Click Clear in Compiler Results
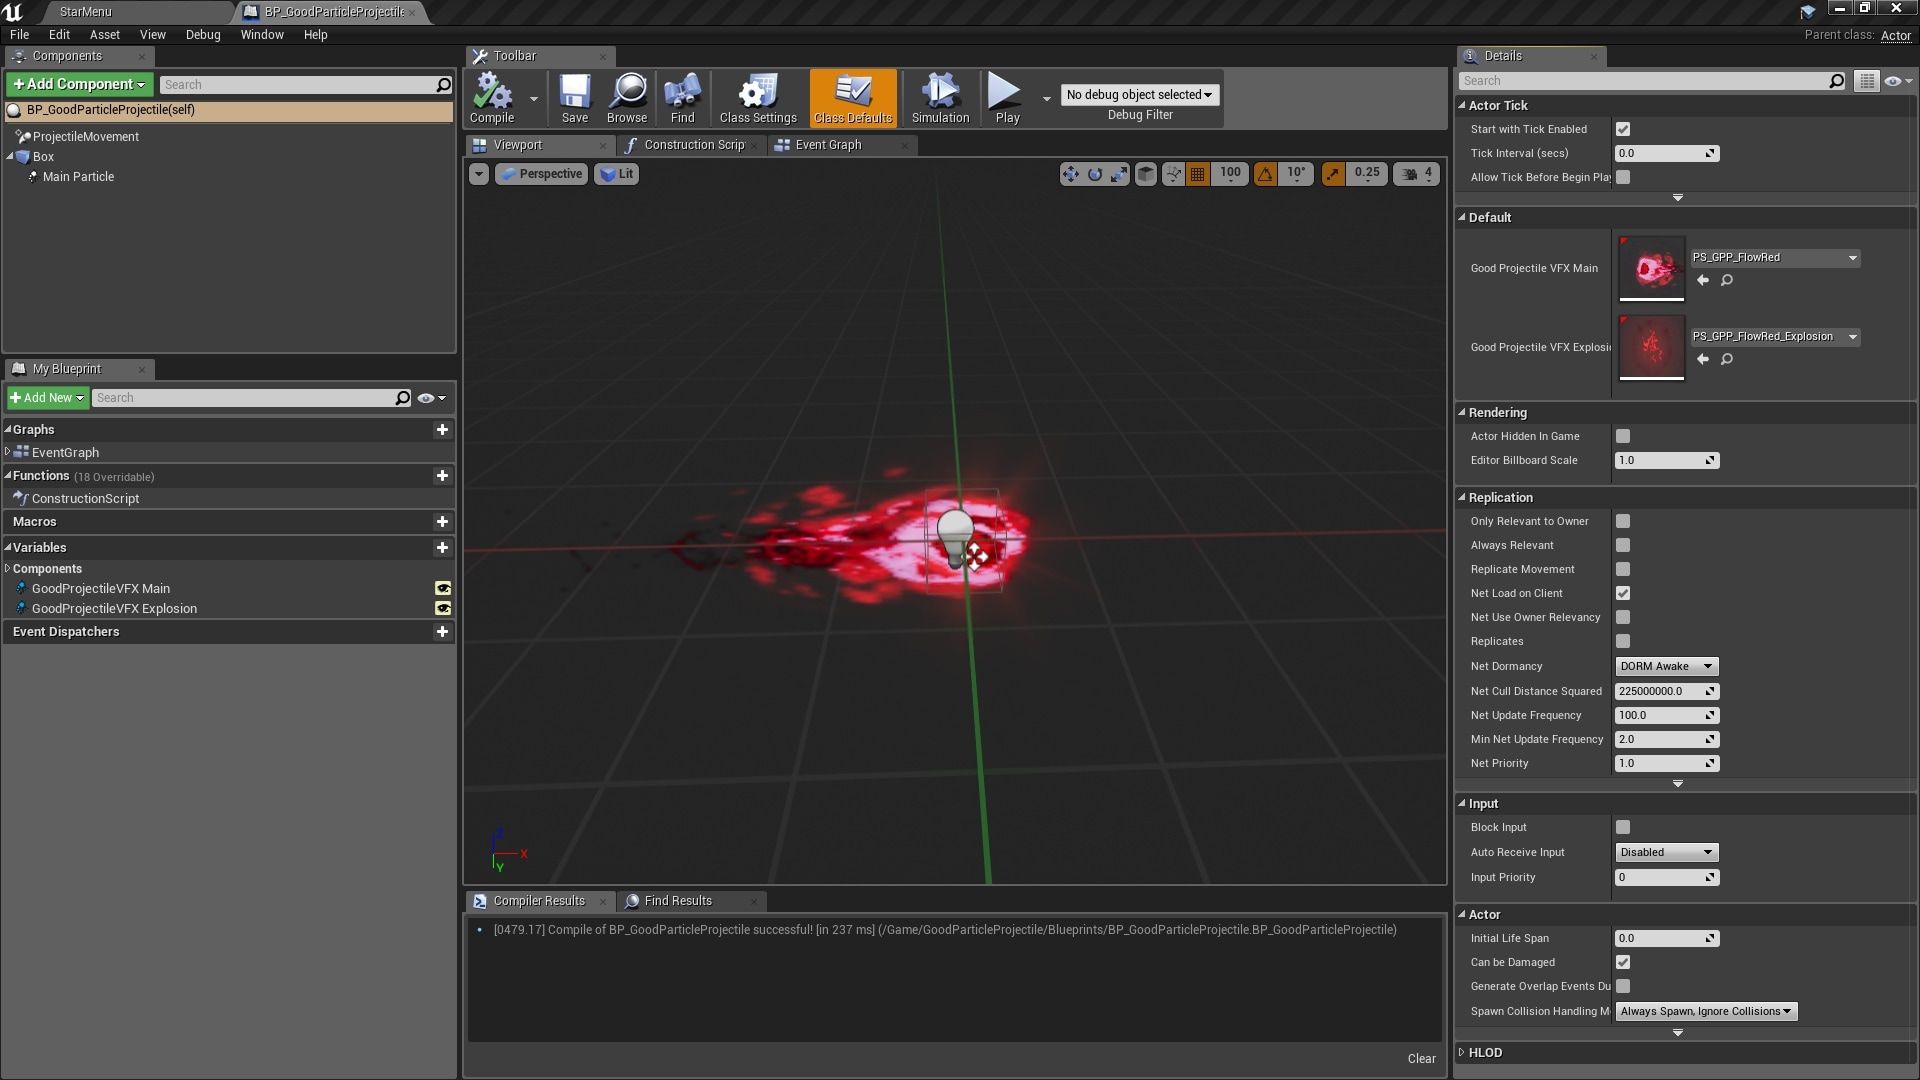The height and width of the screenshot is (1080, 1920). click(1420, 1058)
